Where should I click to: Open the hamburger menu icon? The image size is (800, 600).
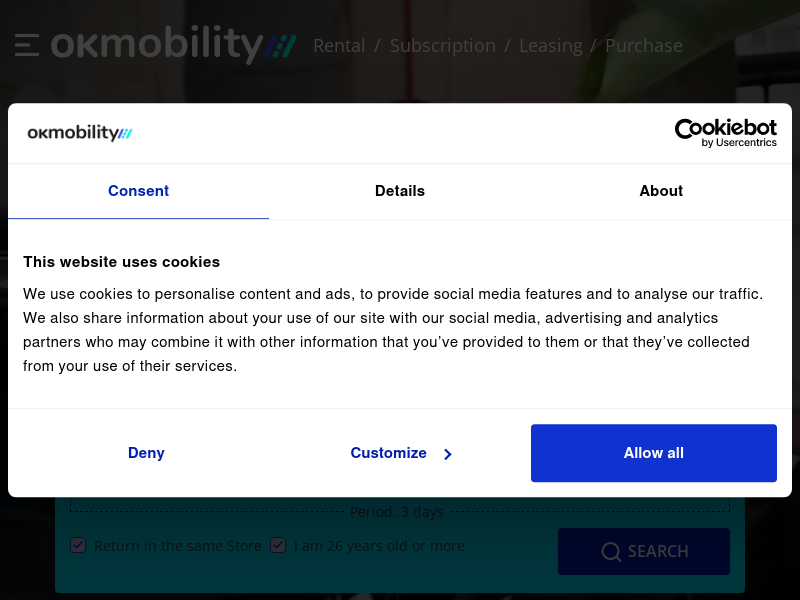[x=27, y=45]
